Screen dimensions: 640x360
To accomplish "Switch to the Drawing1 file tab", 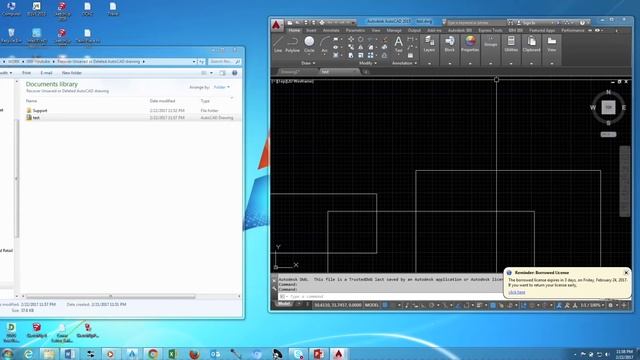I will 295,72.
